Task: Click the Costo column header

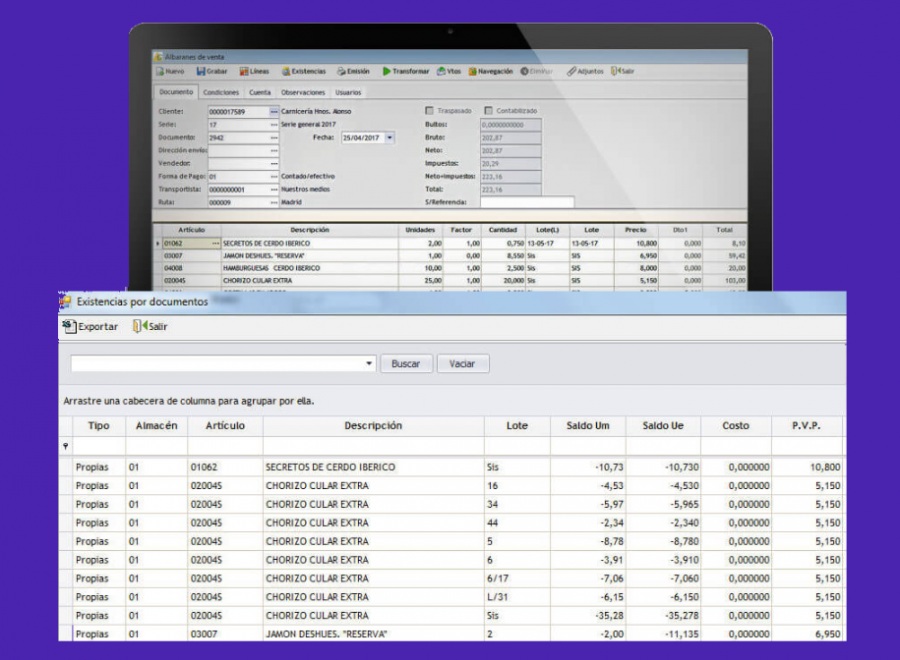Action: coord(736,426)
